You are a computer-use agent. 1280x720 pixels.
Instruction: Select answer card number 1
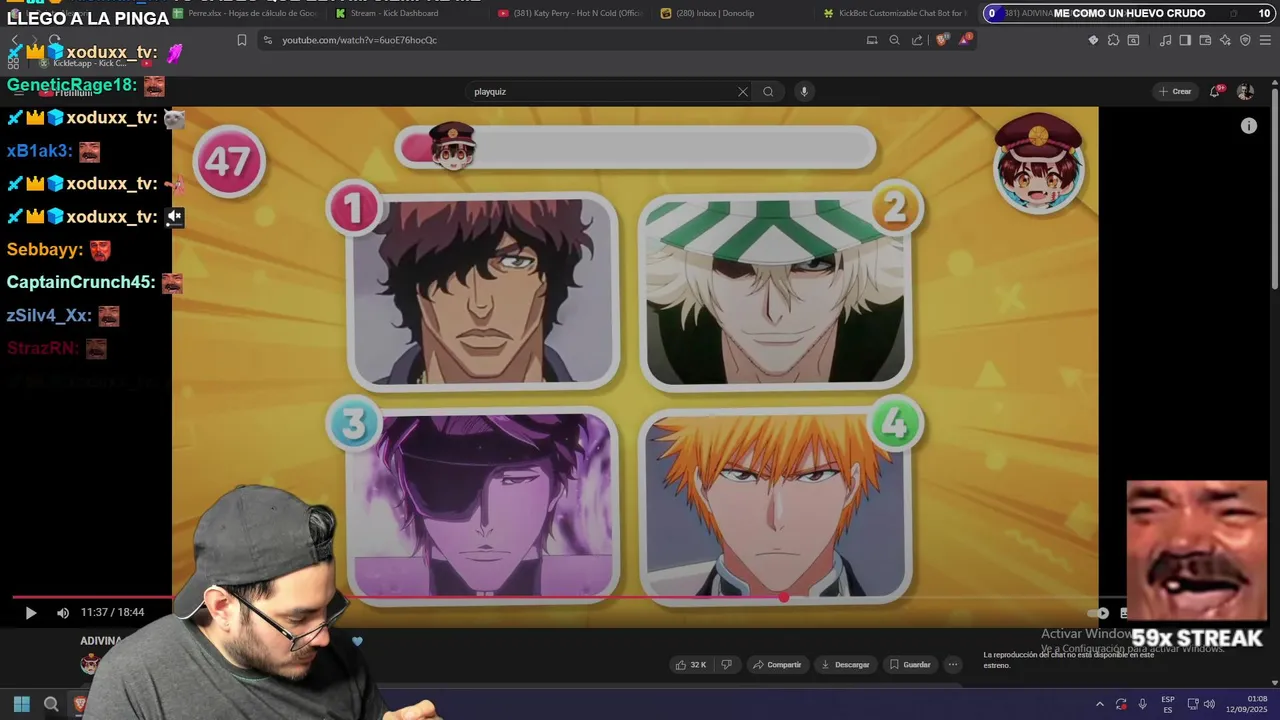tap(483, 290)
